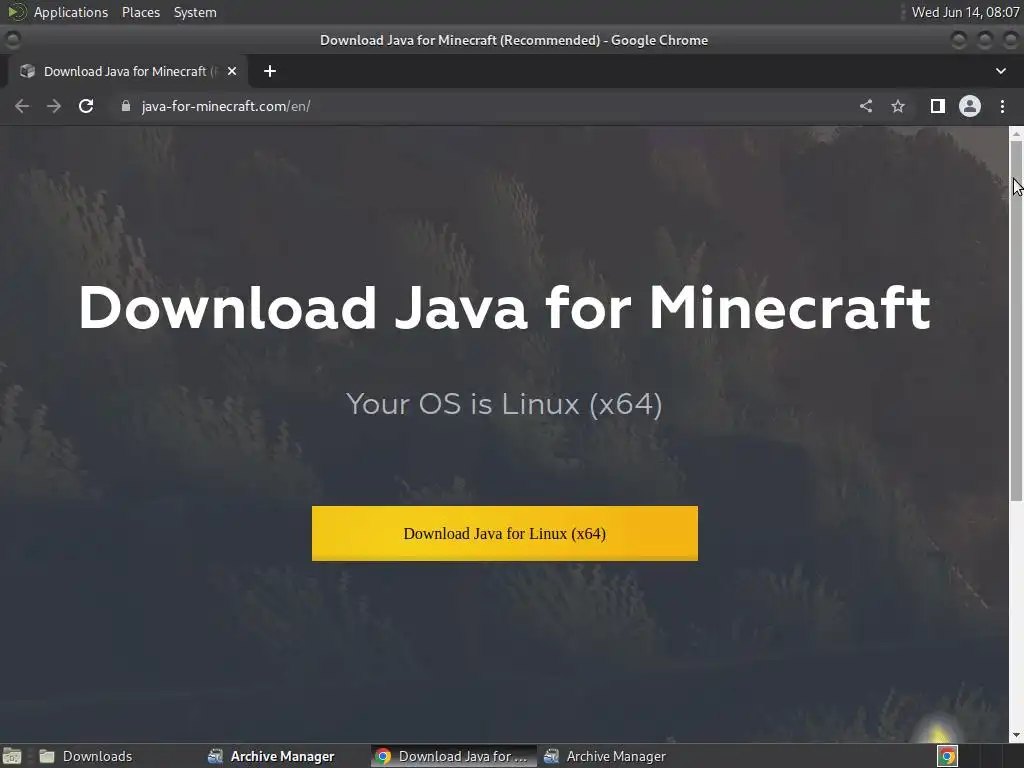Click the scrollbar up arrow

pyautogui.click(x=1016, y=133)
